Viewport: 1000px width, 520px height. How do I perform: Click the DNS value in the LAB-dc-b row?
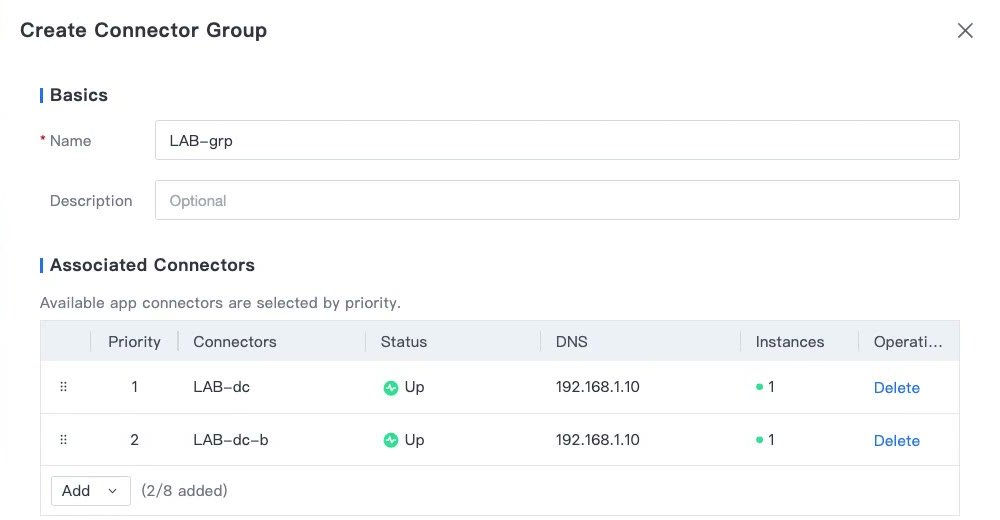(597, 440)
